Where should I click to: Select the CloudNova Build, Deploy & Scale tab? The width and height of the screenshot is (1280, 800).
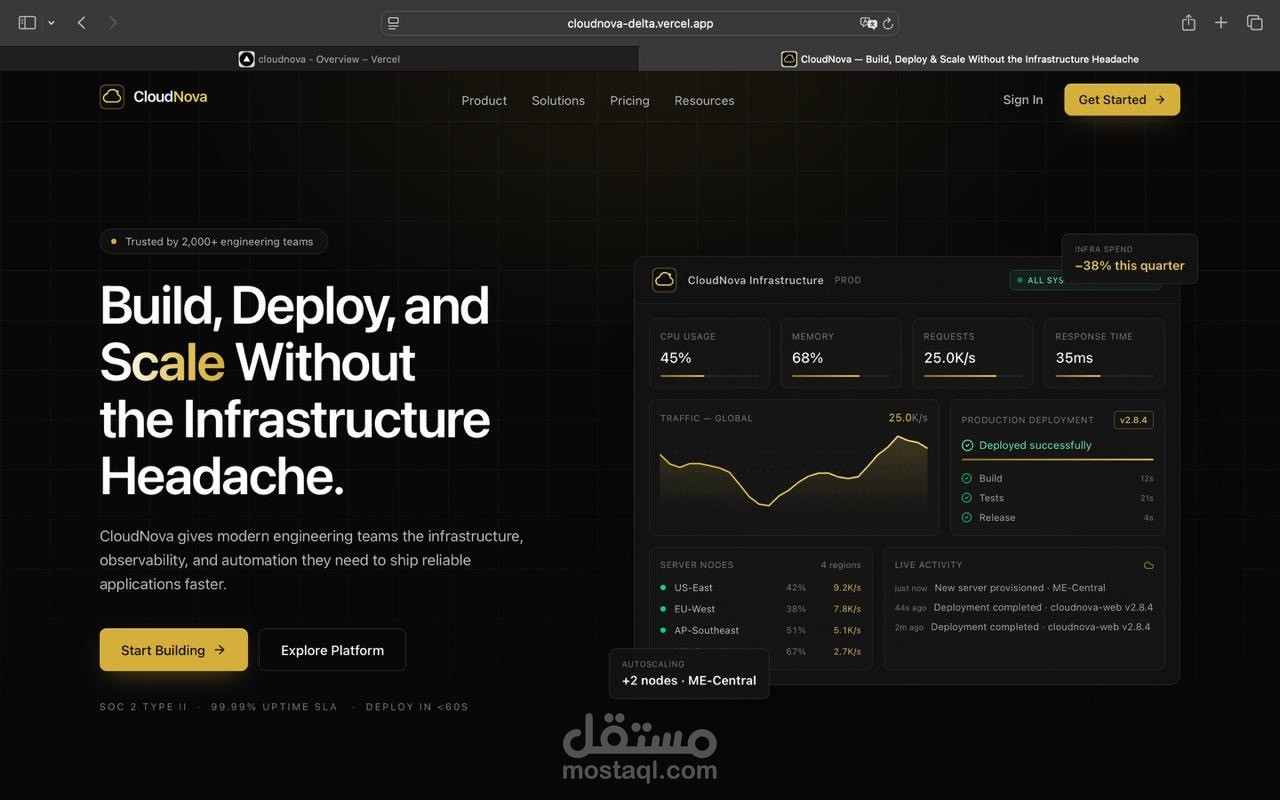(x=960, y=59)
